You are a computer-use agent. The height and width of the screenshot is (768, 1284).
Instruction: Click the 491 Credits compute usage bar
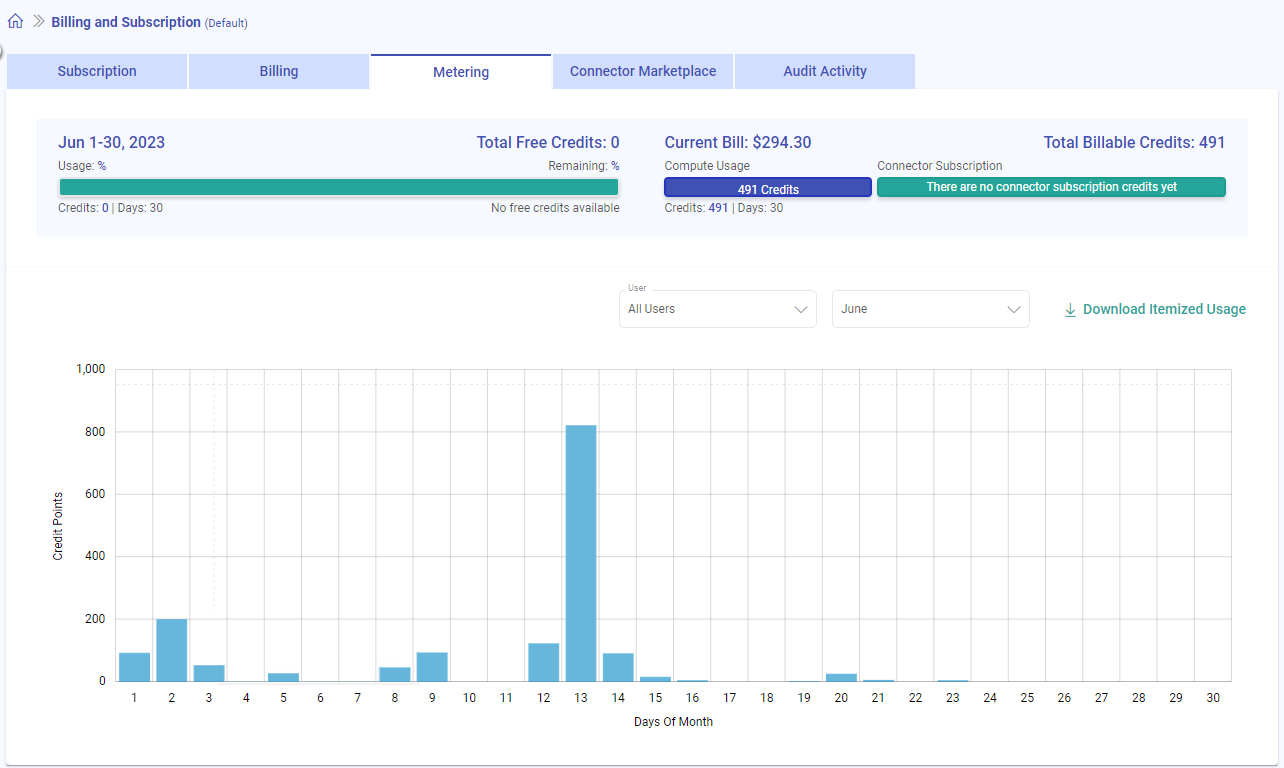pos(768,188)
